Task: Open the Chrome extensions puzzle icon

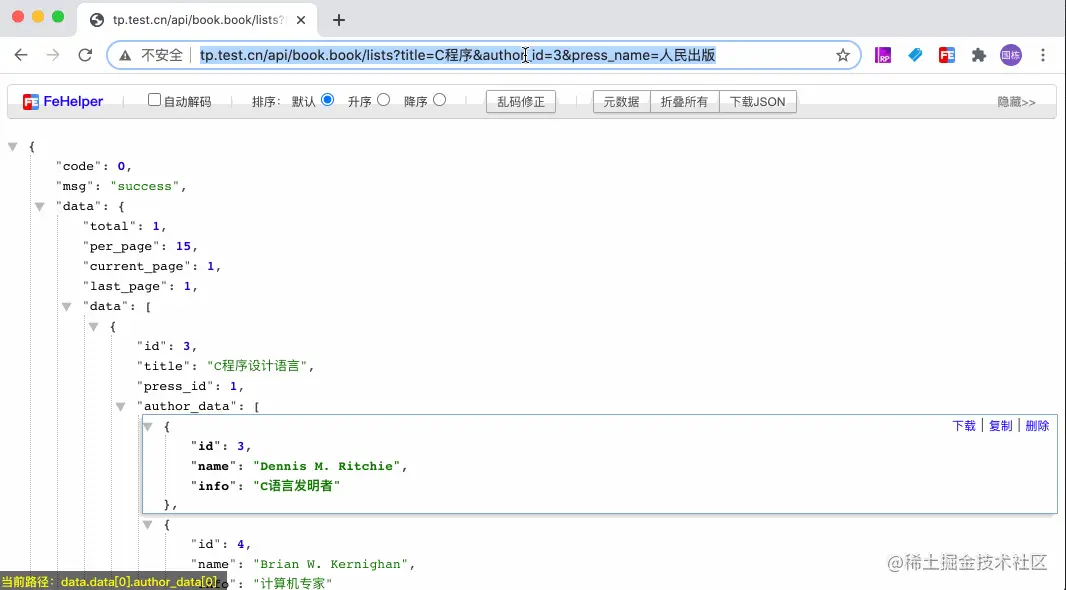Action: [978, 55]
